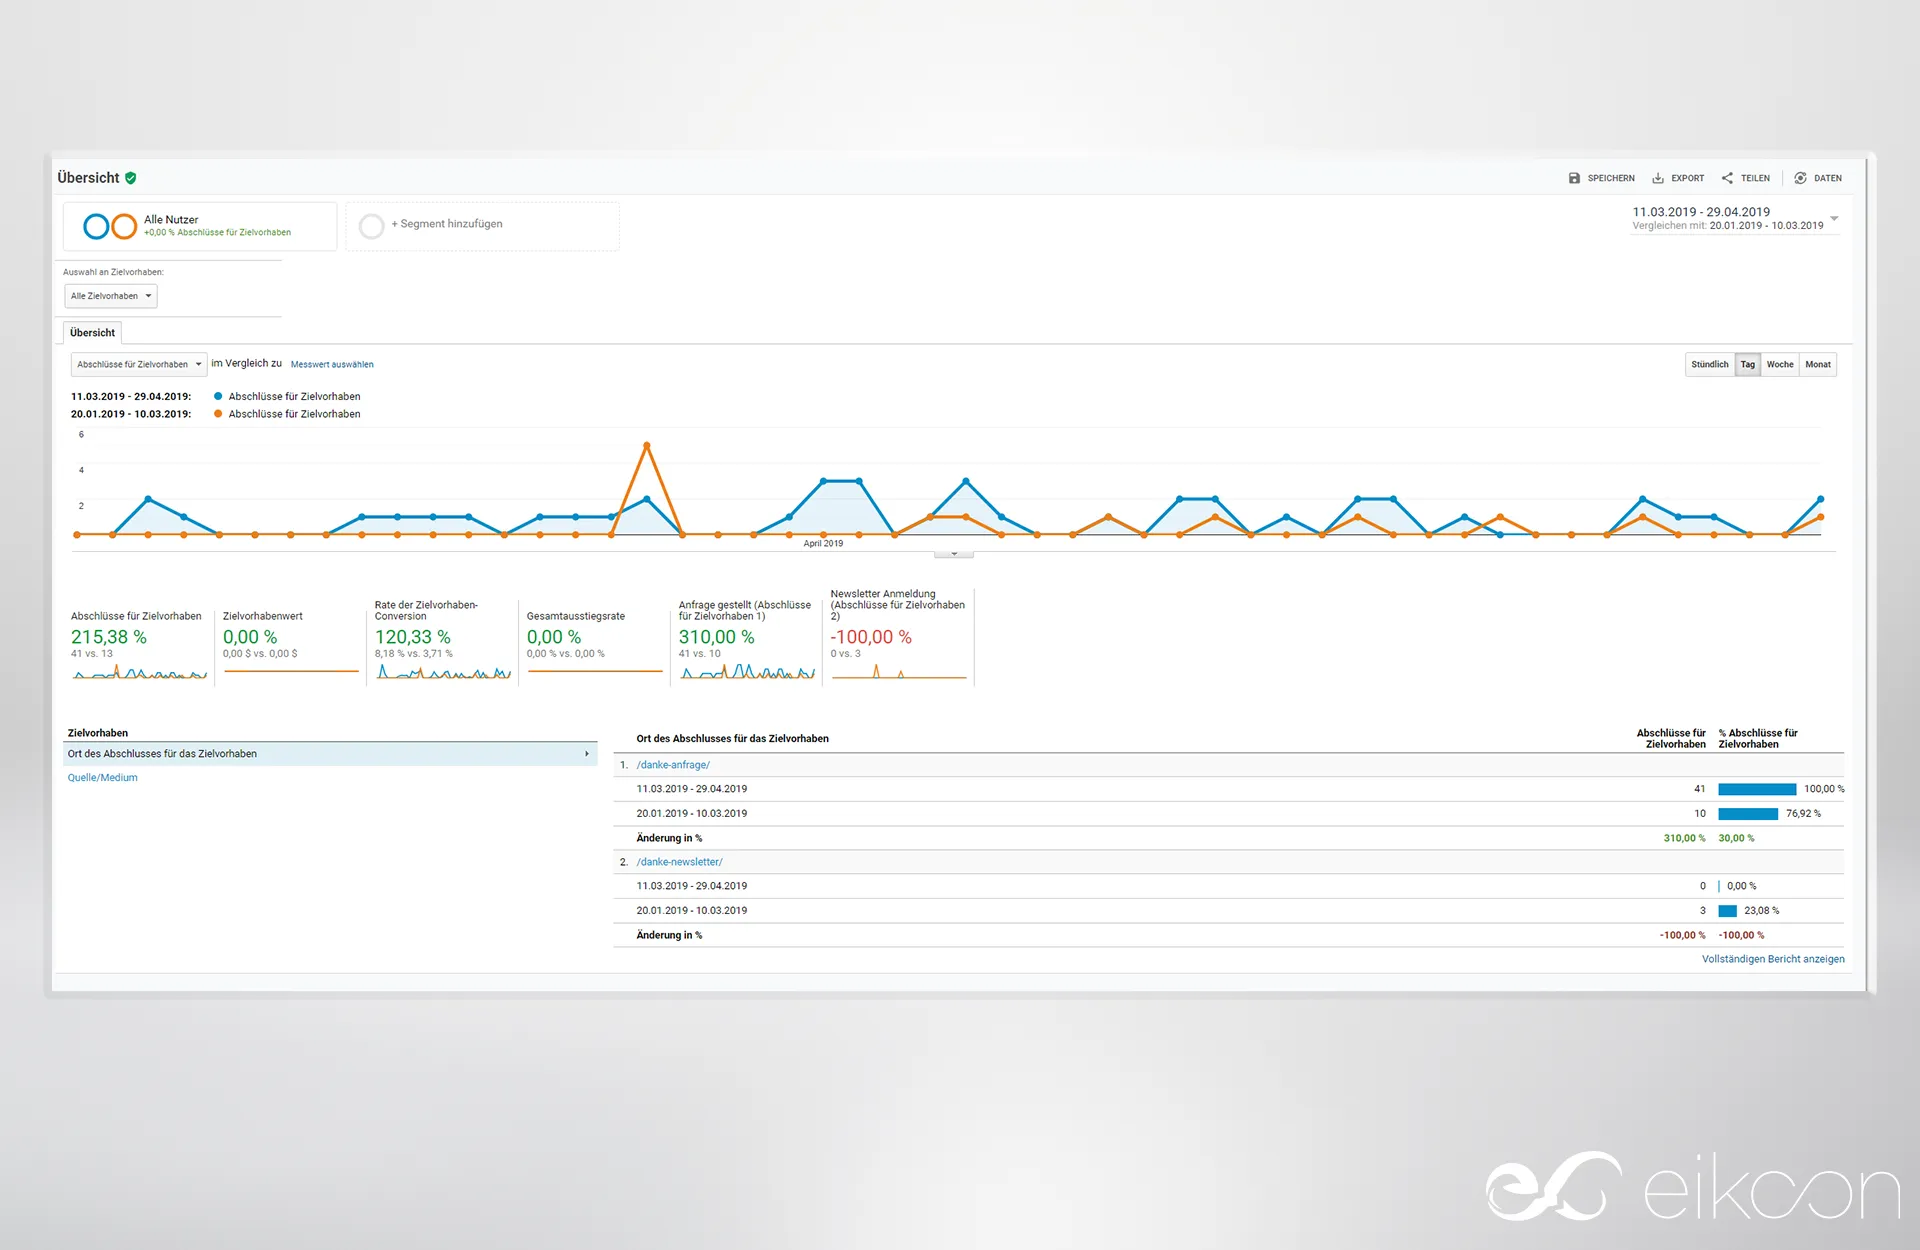Switch chart granularity to Stündlich
Image resolution: width=1920 pixels, height=1250 pixels.
point(1709,365)
